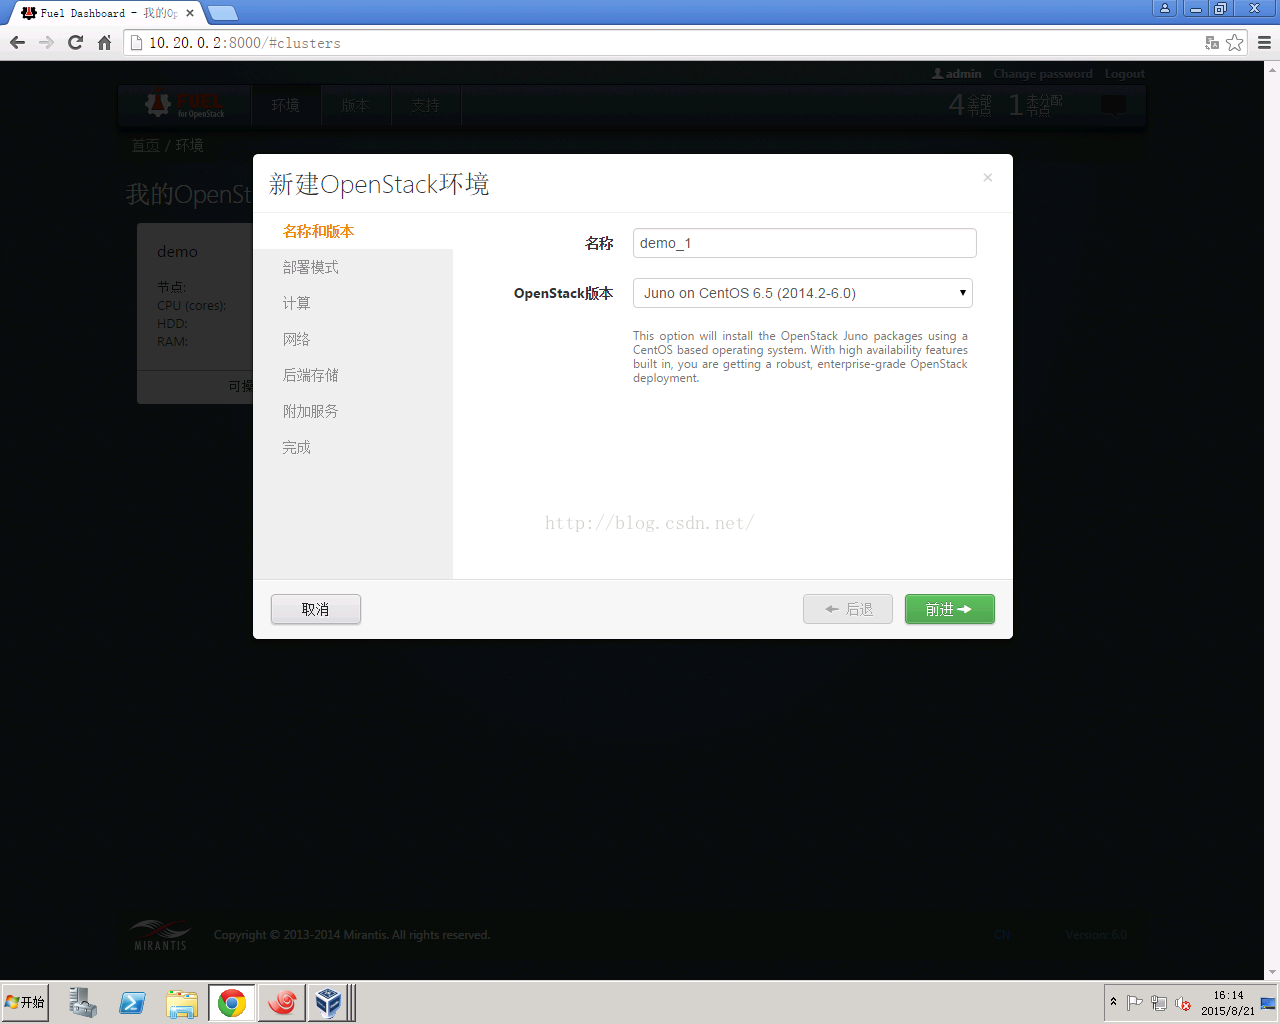This screenshot has height=1024, width=1280.
Task: Open a new browser tab
Action: tap(222, 13)
